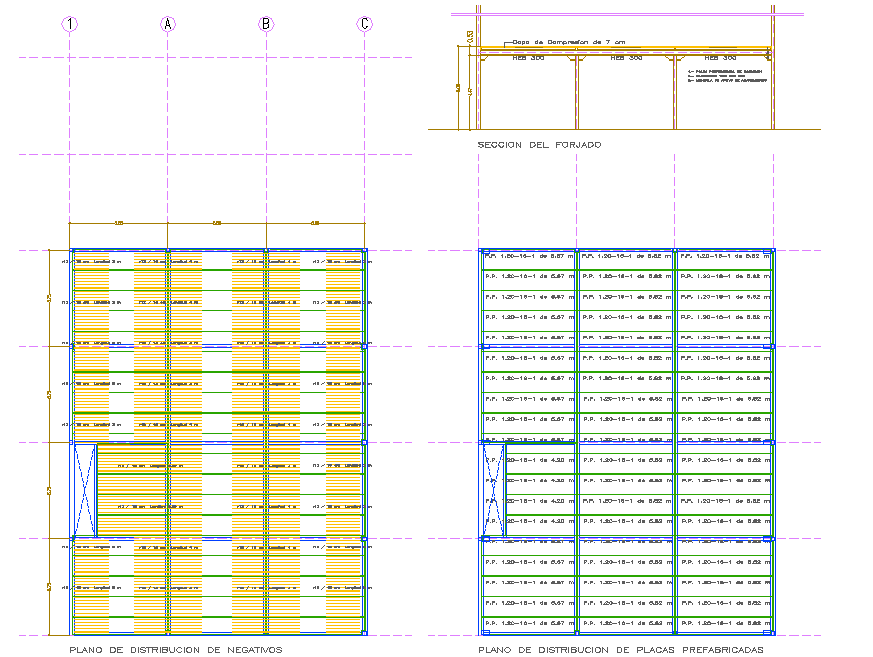
Task: Select the crossed opening in prefabricated slabs plan
Action: pyautogui.click(x=492, y=491)
